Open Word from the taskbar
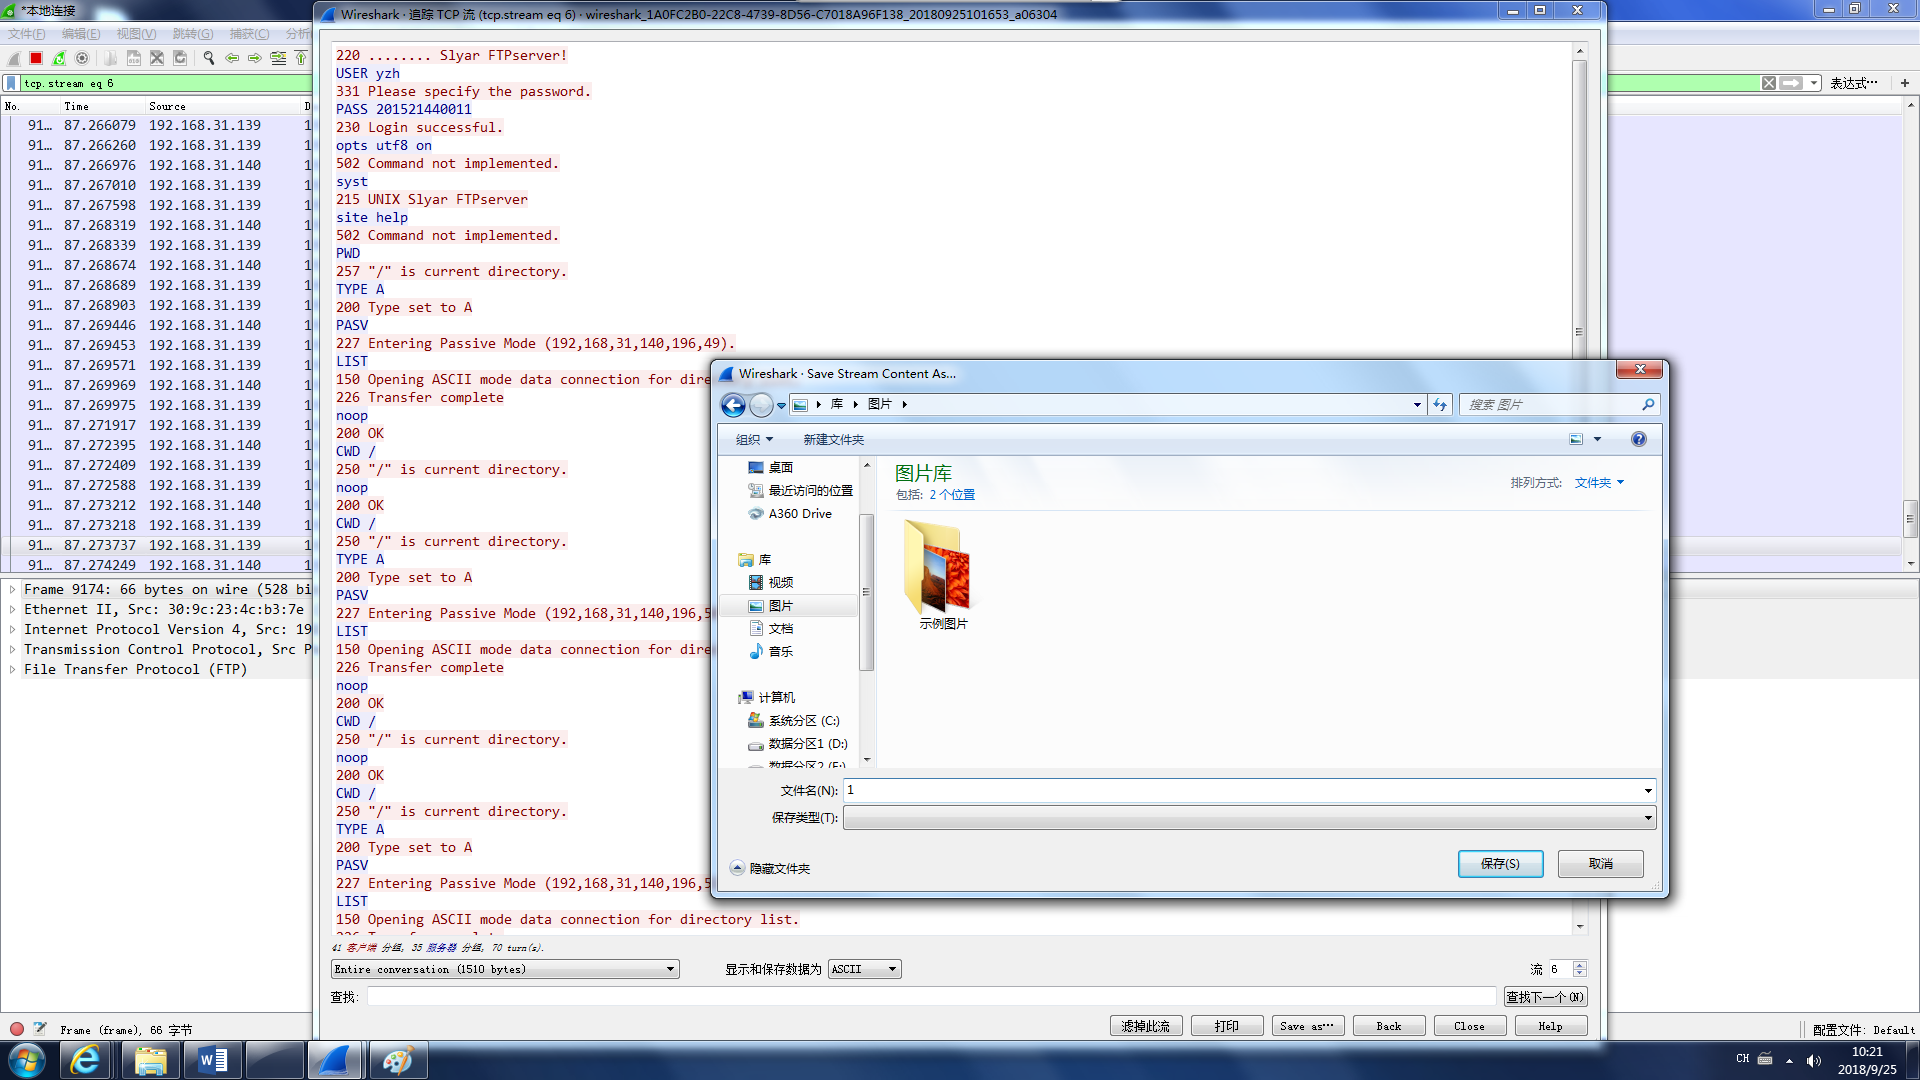 point(212,1060)
